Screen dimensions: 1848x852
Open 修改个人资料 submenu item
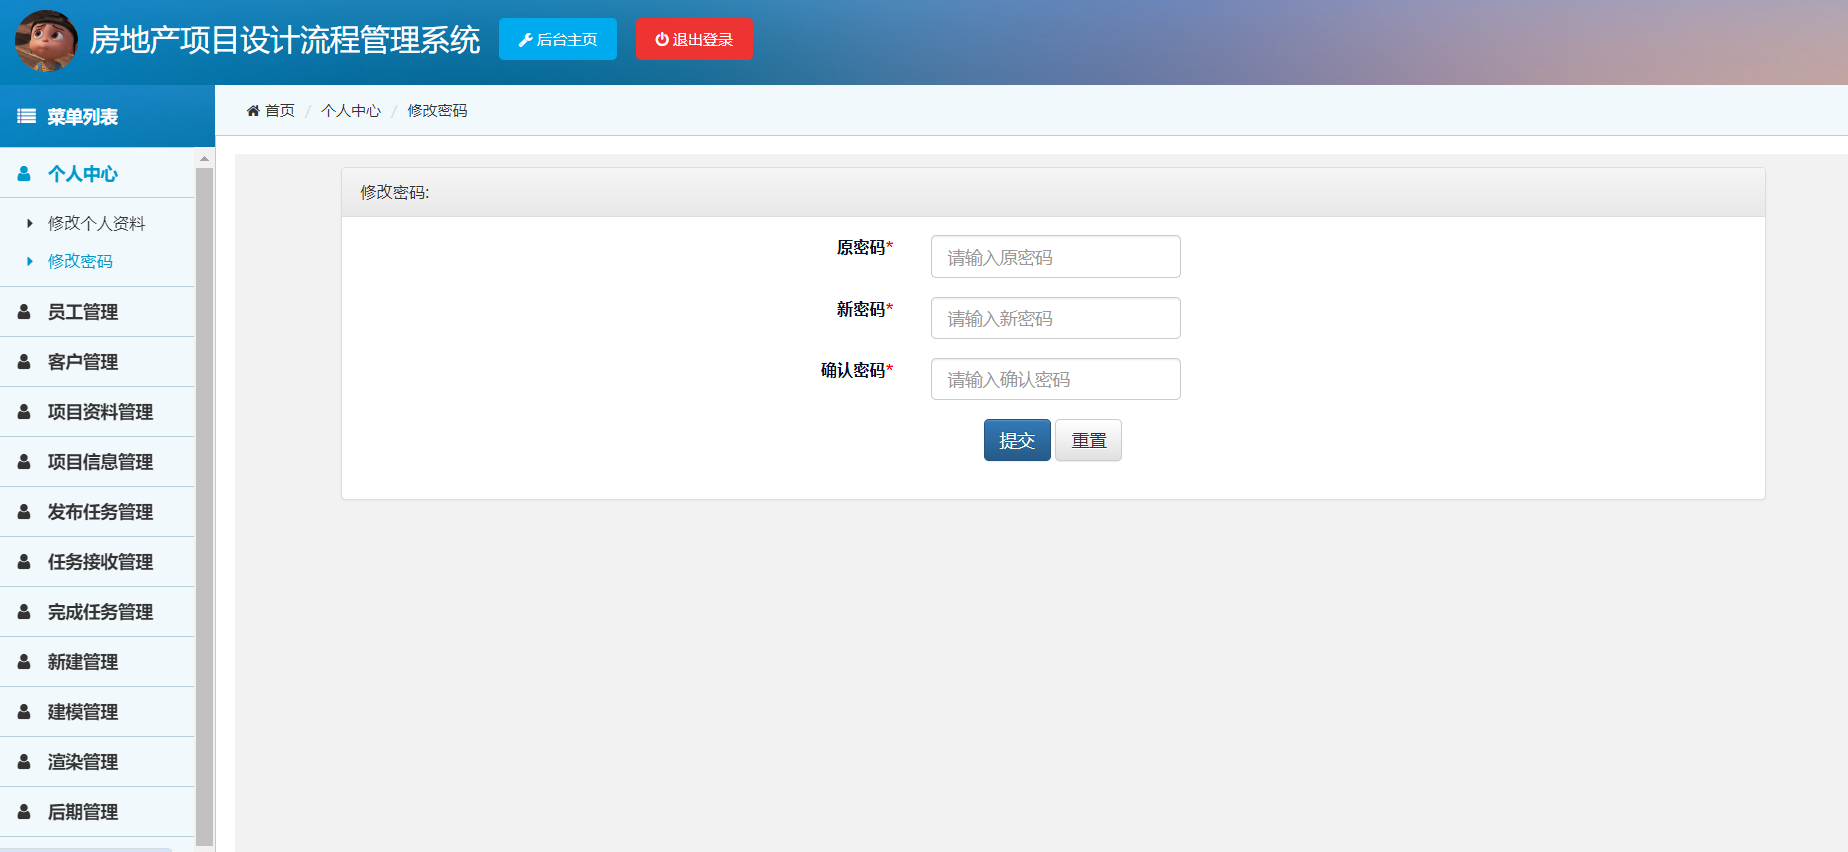point(97,223)
